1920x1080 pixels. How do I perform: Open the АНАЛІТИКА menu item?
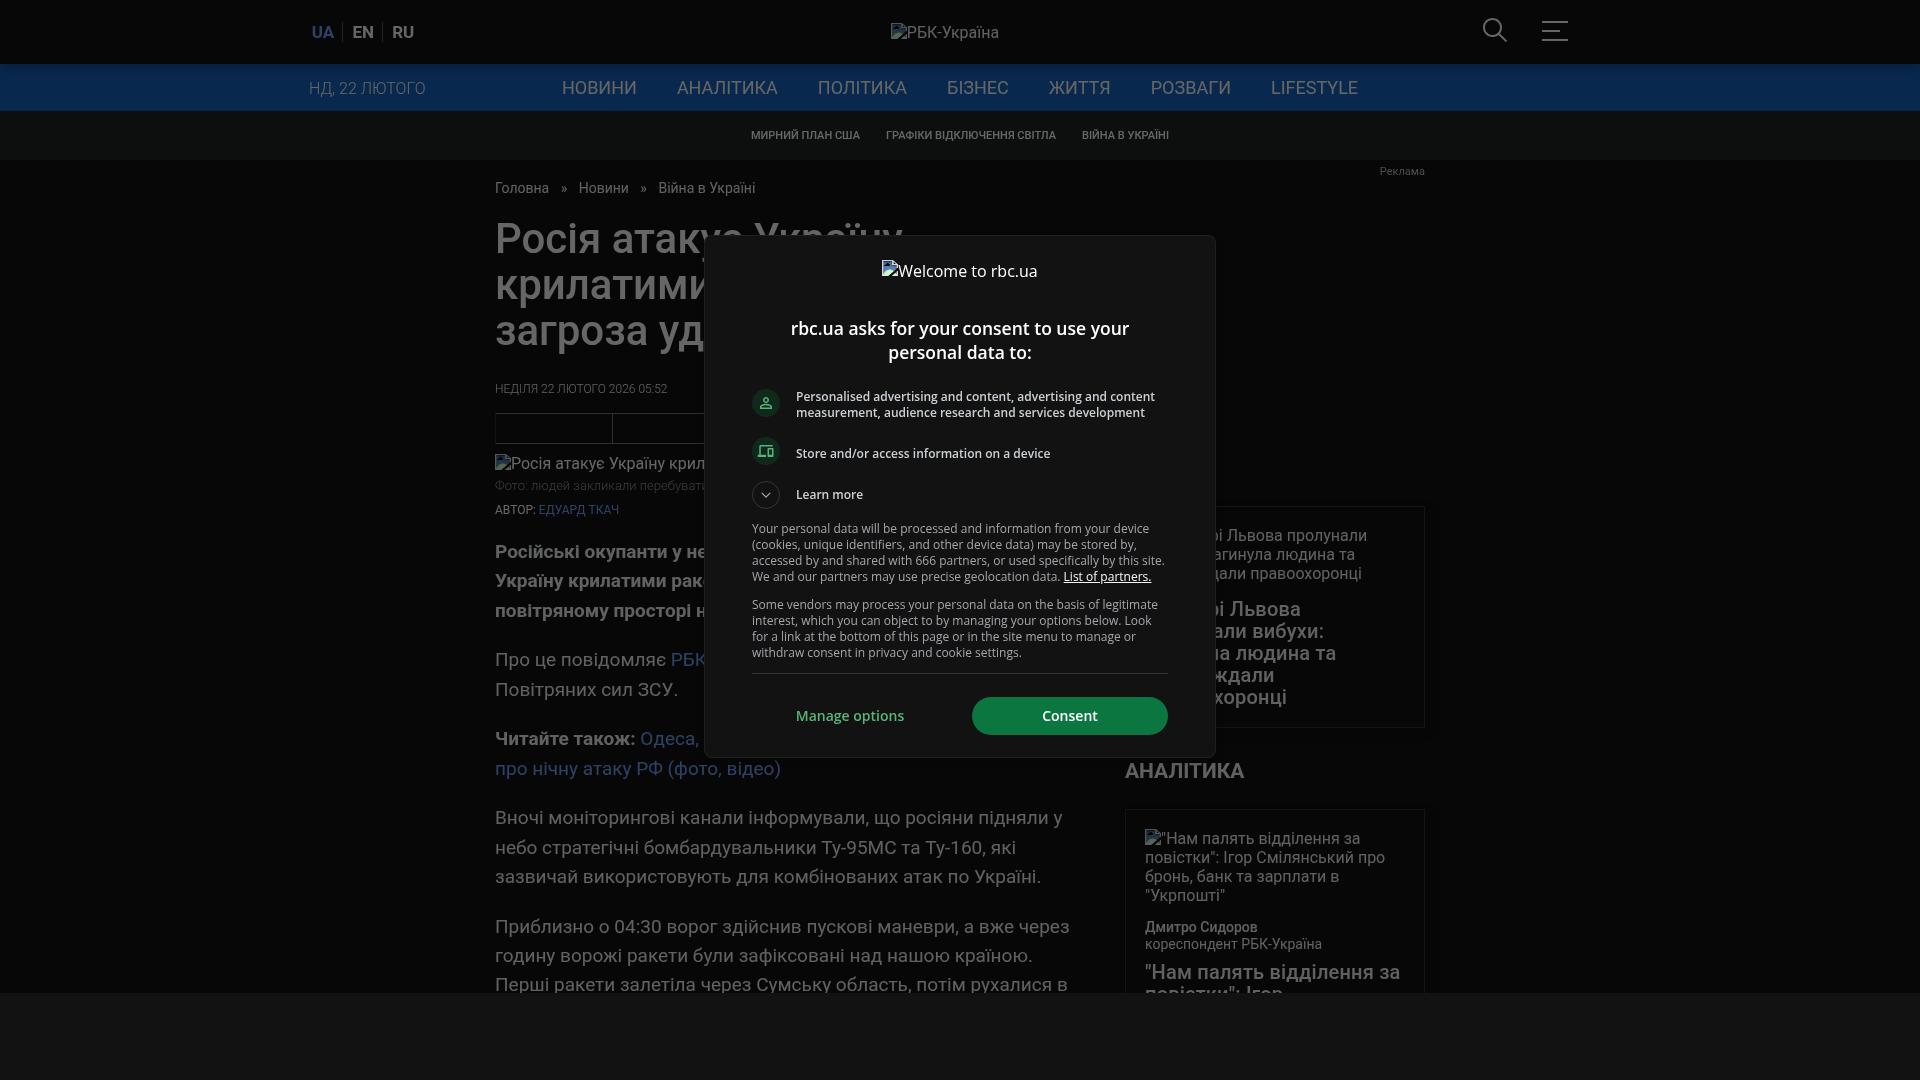[x=727, y=88]
